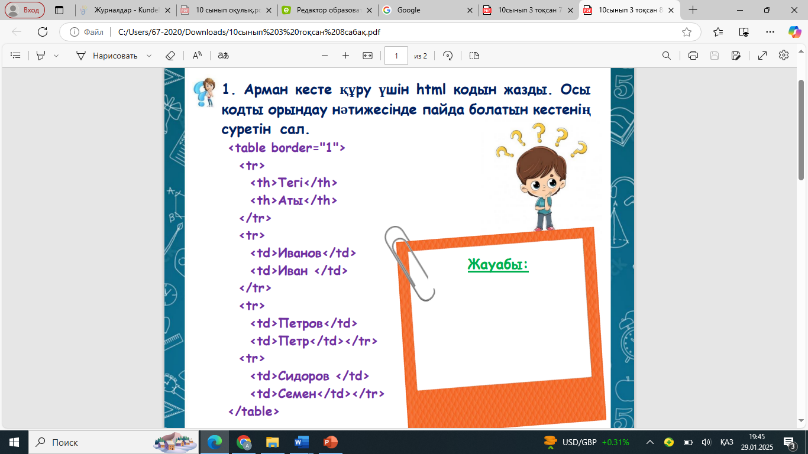
Task: Rotate the PDF page
Action: [448, 56]
